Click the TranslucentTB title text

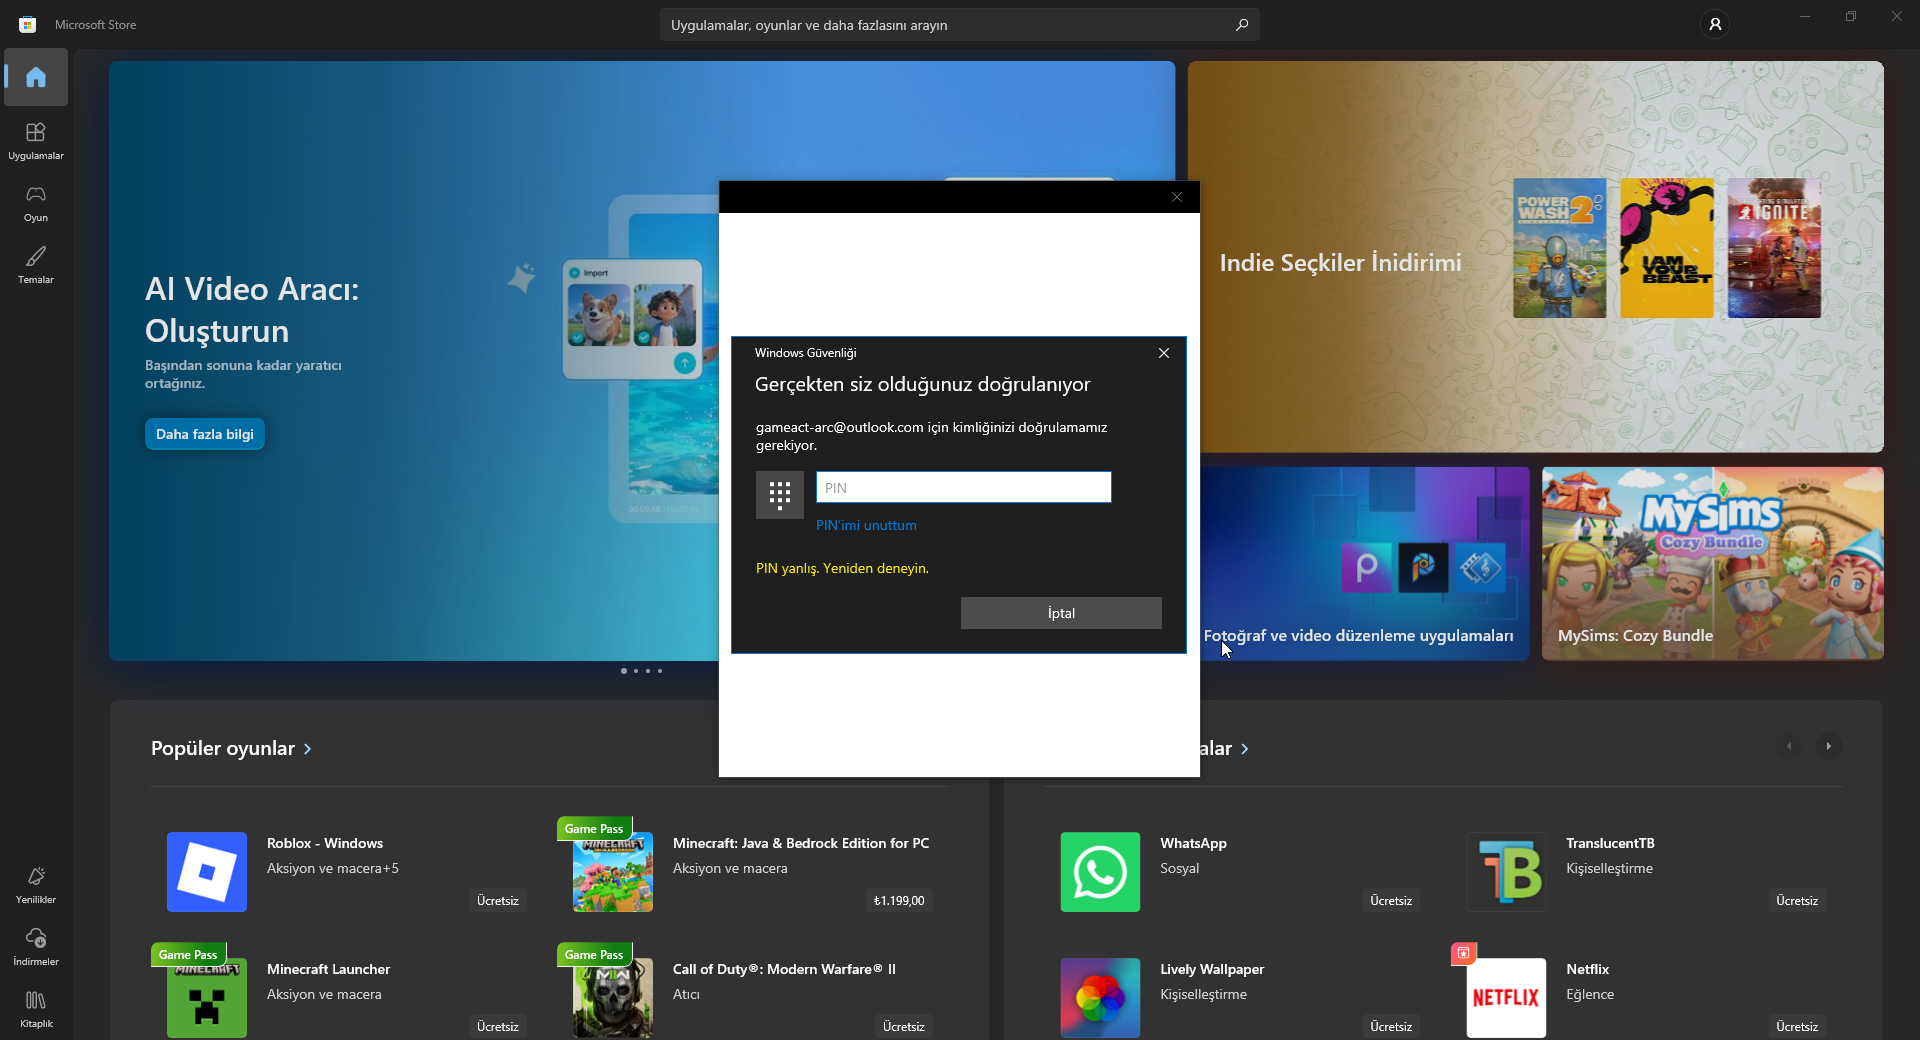tap(1610, 843)
